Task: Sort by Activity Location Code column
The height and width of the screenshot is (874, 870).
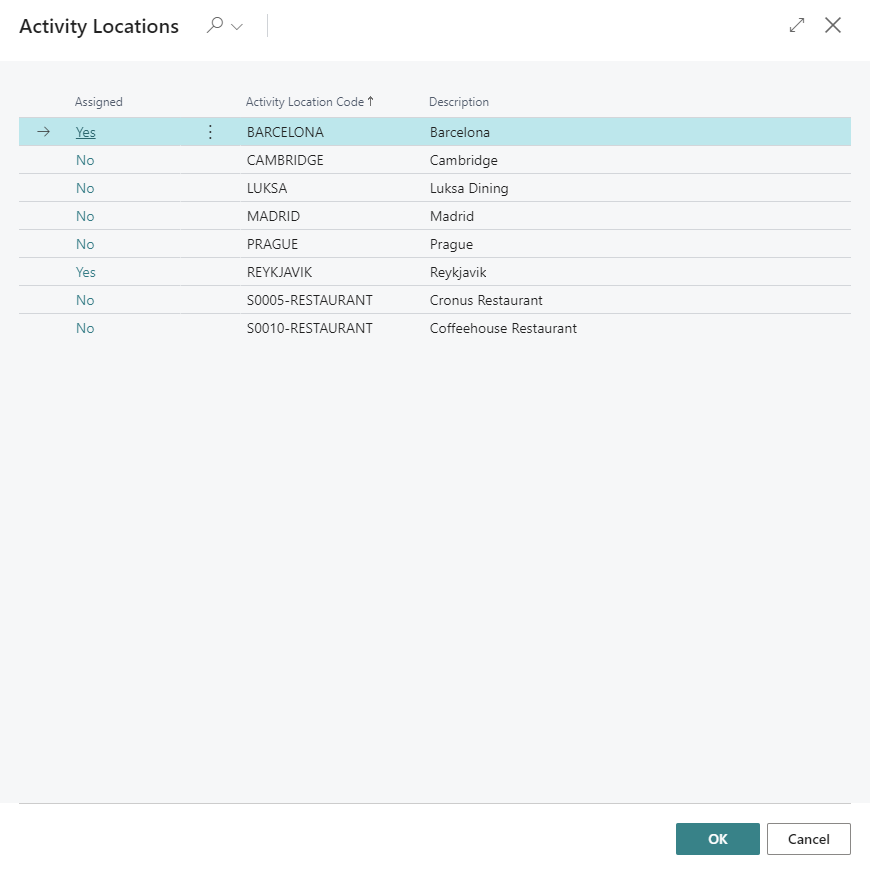Action: [305, 102]
